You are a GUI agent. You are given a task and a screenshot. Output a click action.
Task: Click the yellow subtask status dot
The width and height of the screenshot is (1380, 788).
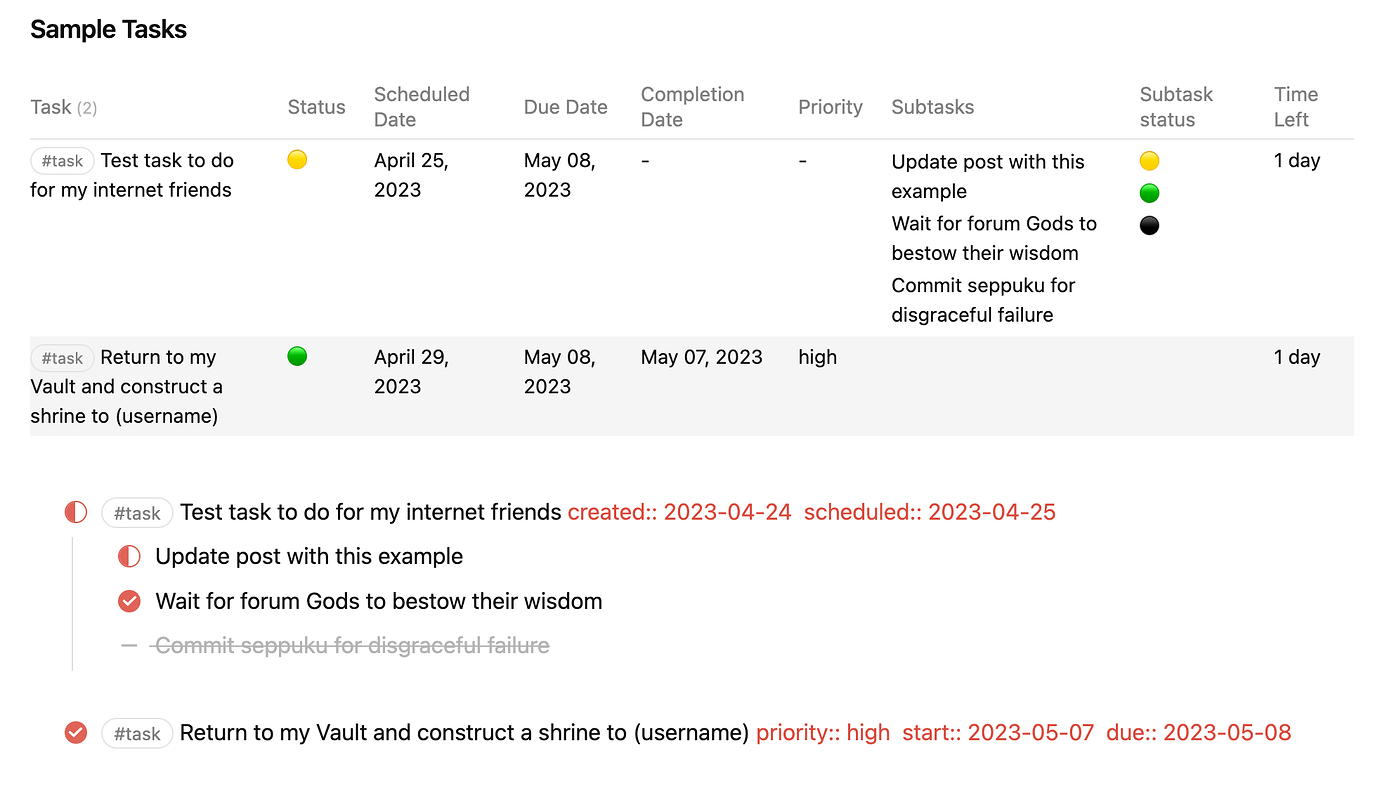(1149, 161)
